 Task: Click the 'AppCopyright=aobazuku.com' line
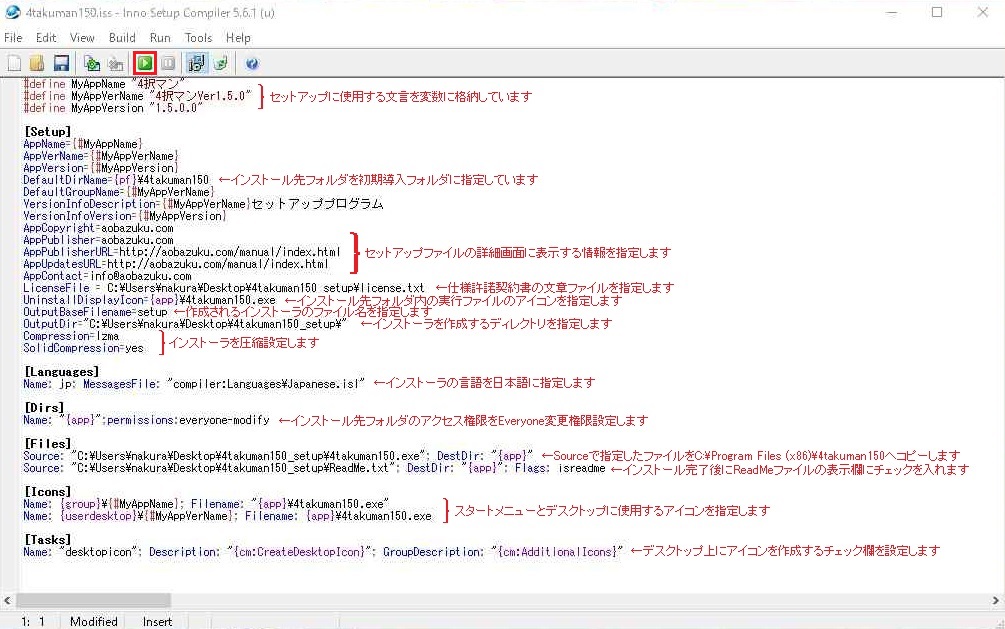[x=98, y=228]
